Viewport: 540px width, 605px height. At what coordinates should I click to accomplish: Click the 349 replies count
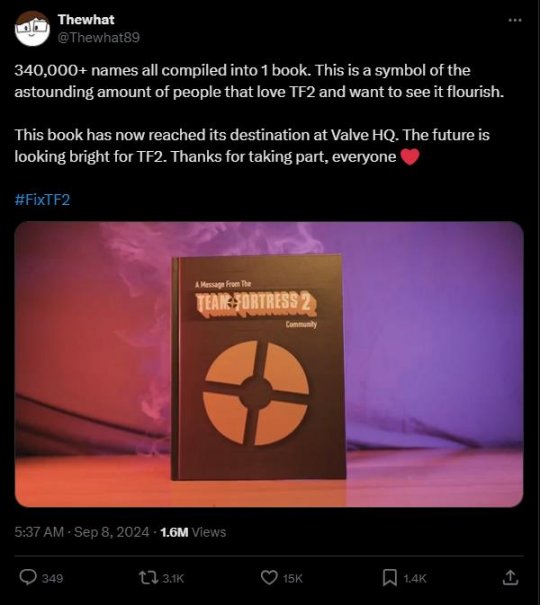pos(52,578)
